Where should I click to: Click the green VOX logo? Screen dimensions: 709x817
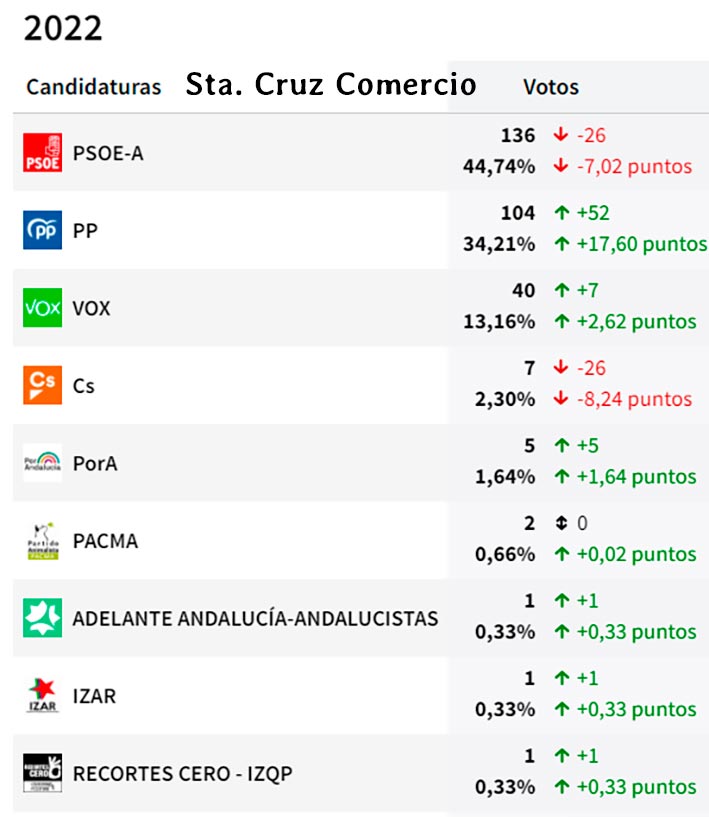(42, 307)
